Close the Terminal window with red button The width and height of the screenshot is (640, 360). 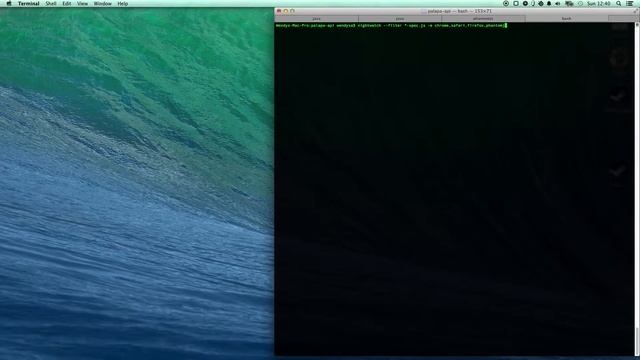tap(279, 11)
